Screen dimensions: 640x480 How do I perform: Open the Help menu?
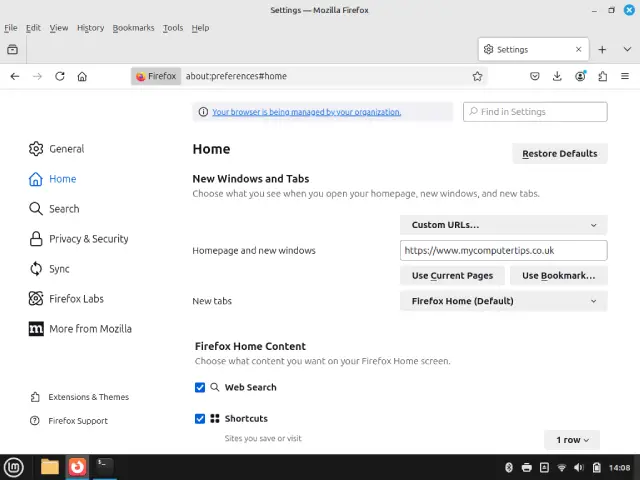tap(200, 28)
